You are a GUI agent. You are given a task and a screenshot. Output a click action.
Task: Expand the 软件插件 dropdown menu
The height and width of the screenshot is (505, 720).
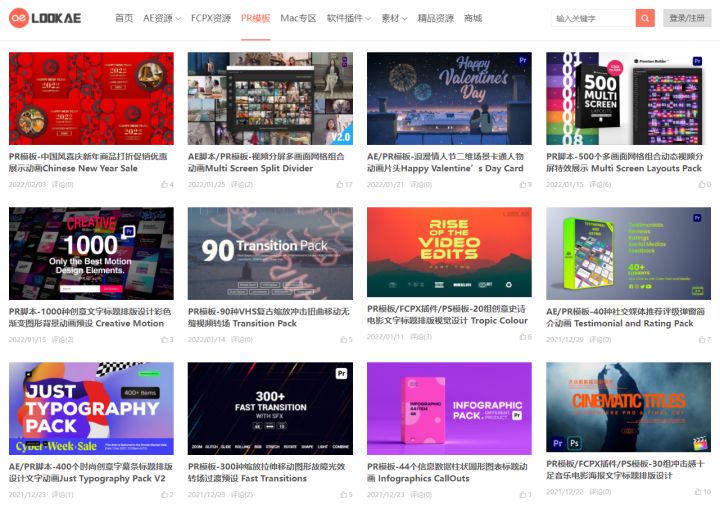348,18
